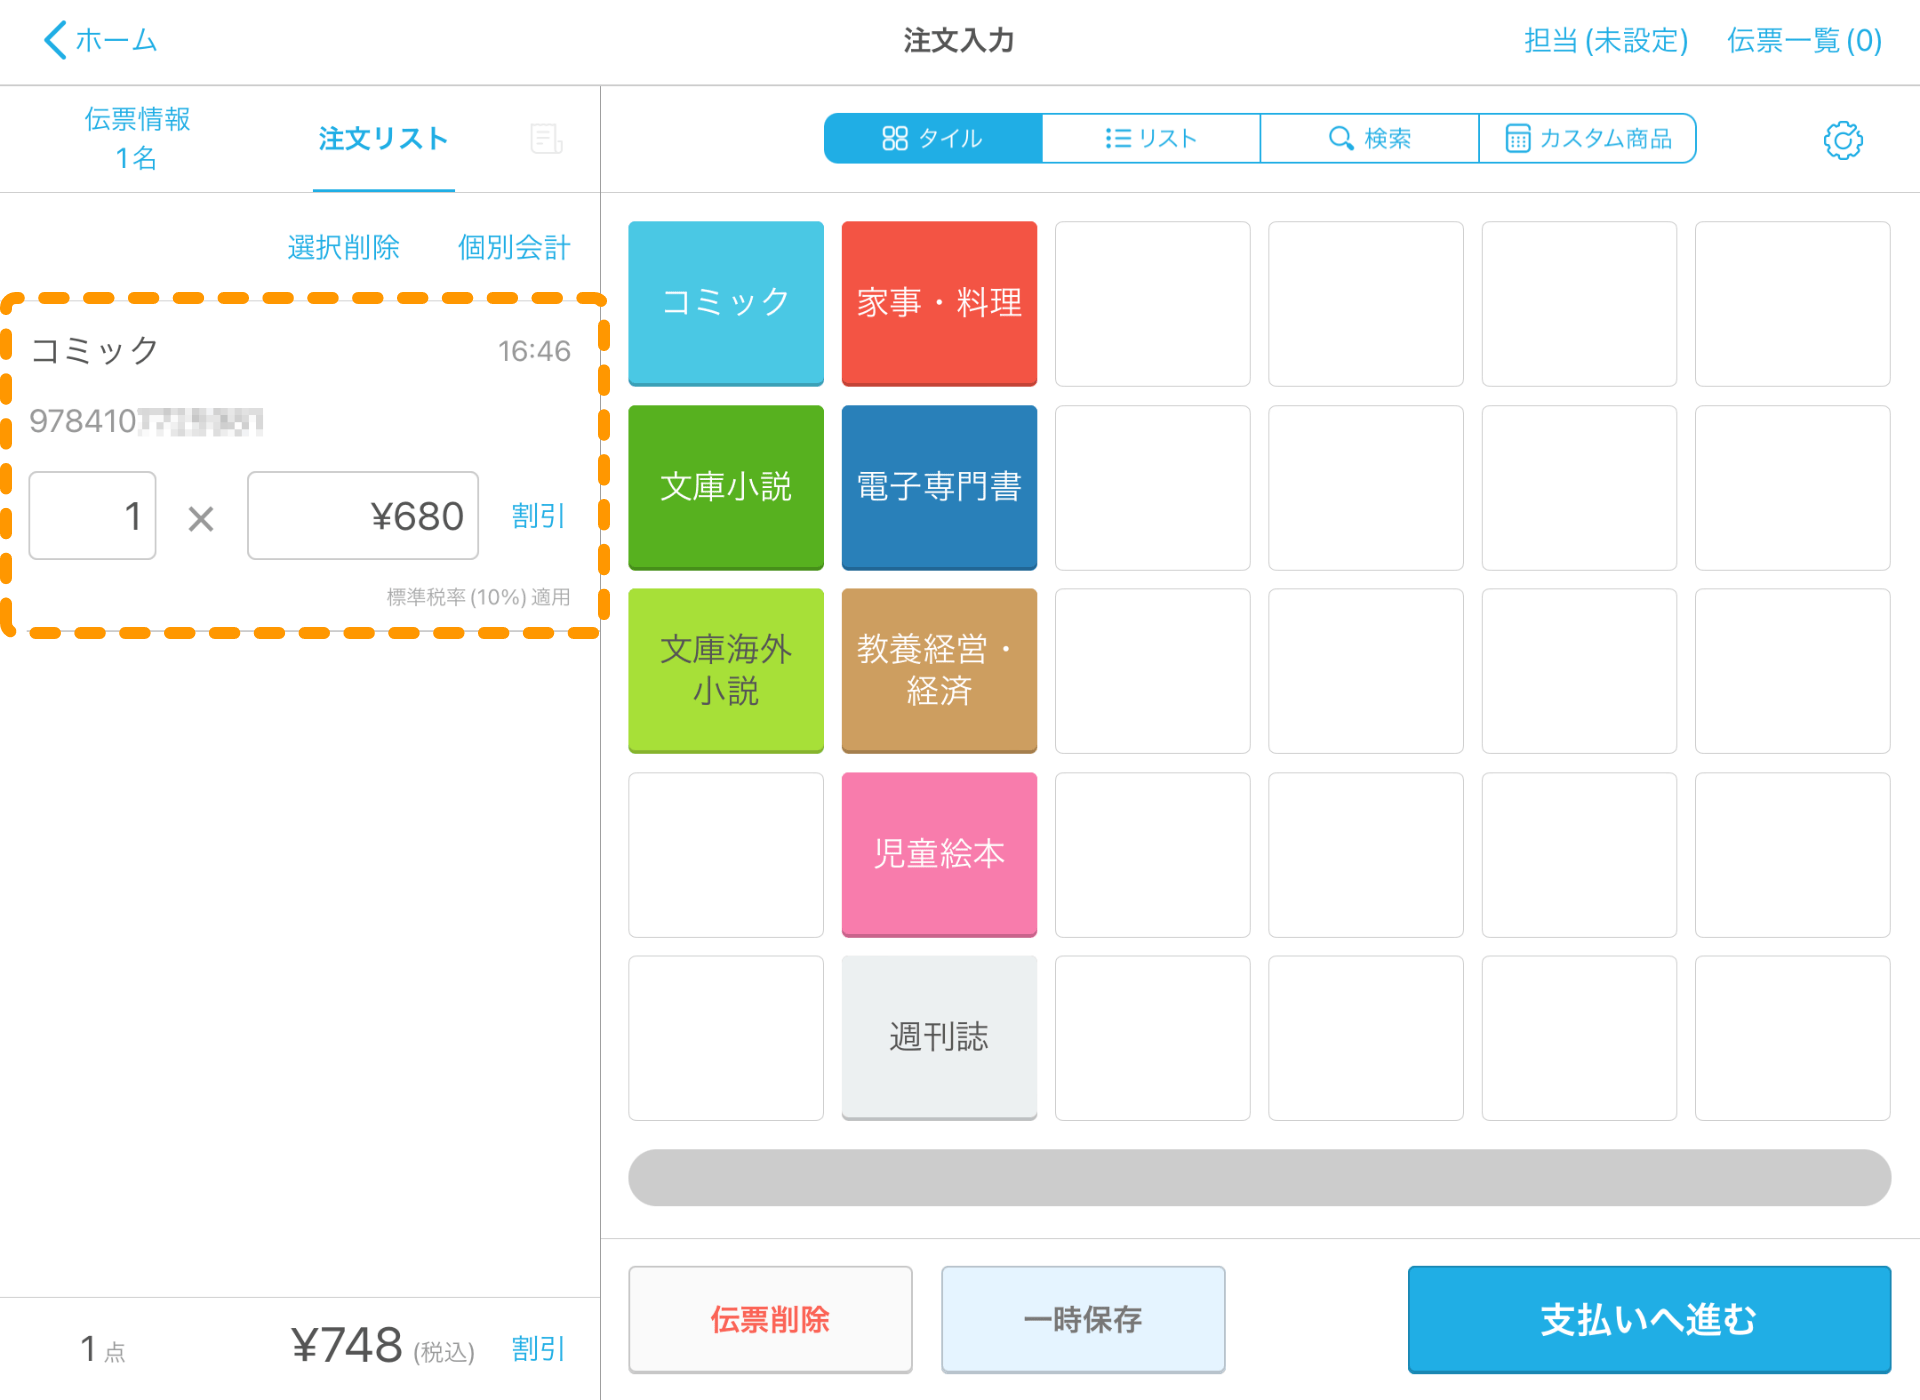The image size is (1920, 1400).
Task: Click the ¥748 total amount
Action: [347, 1345]
